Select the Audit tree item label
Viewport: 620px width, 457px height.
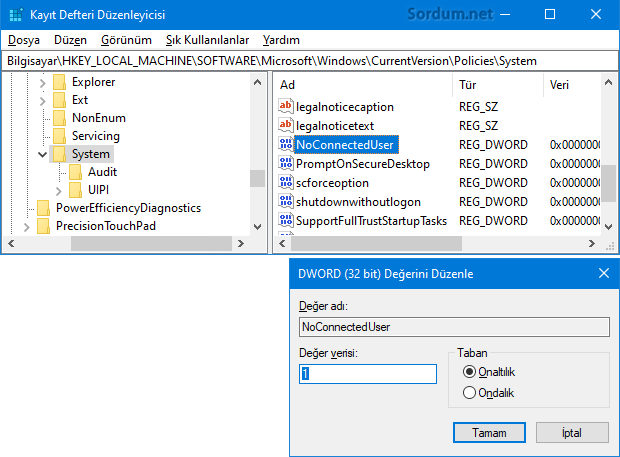[x=102, y=172]
